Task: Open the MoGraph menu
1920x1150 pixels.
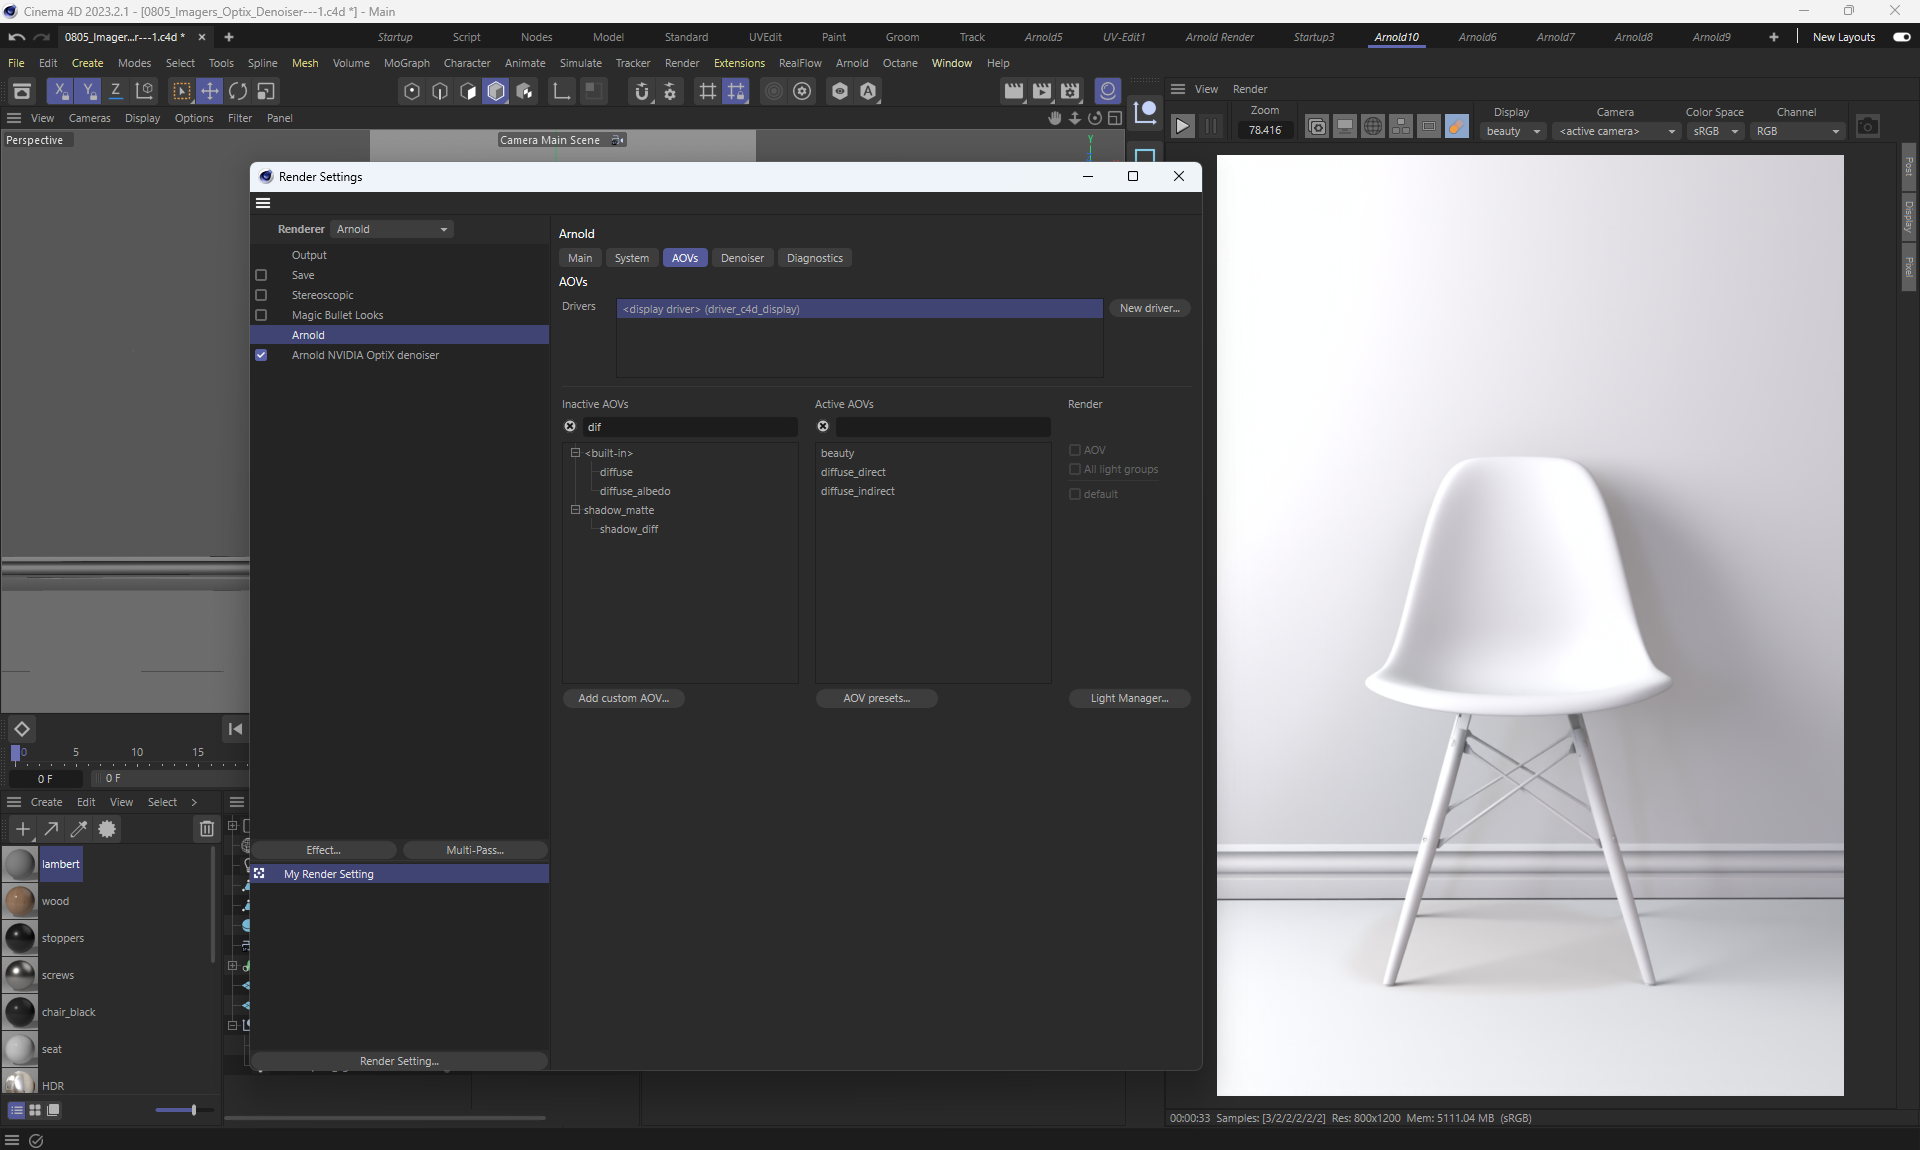Action: [406, 63]
